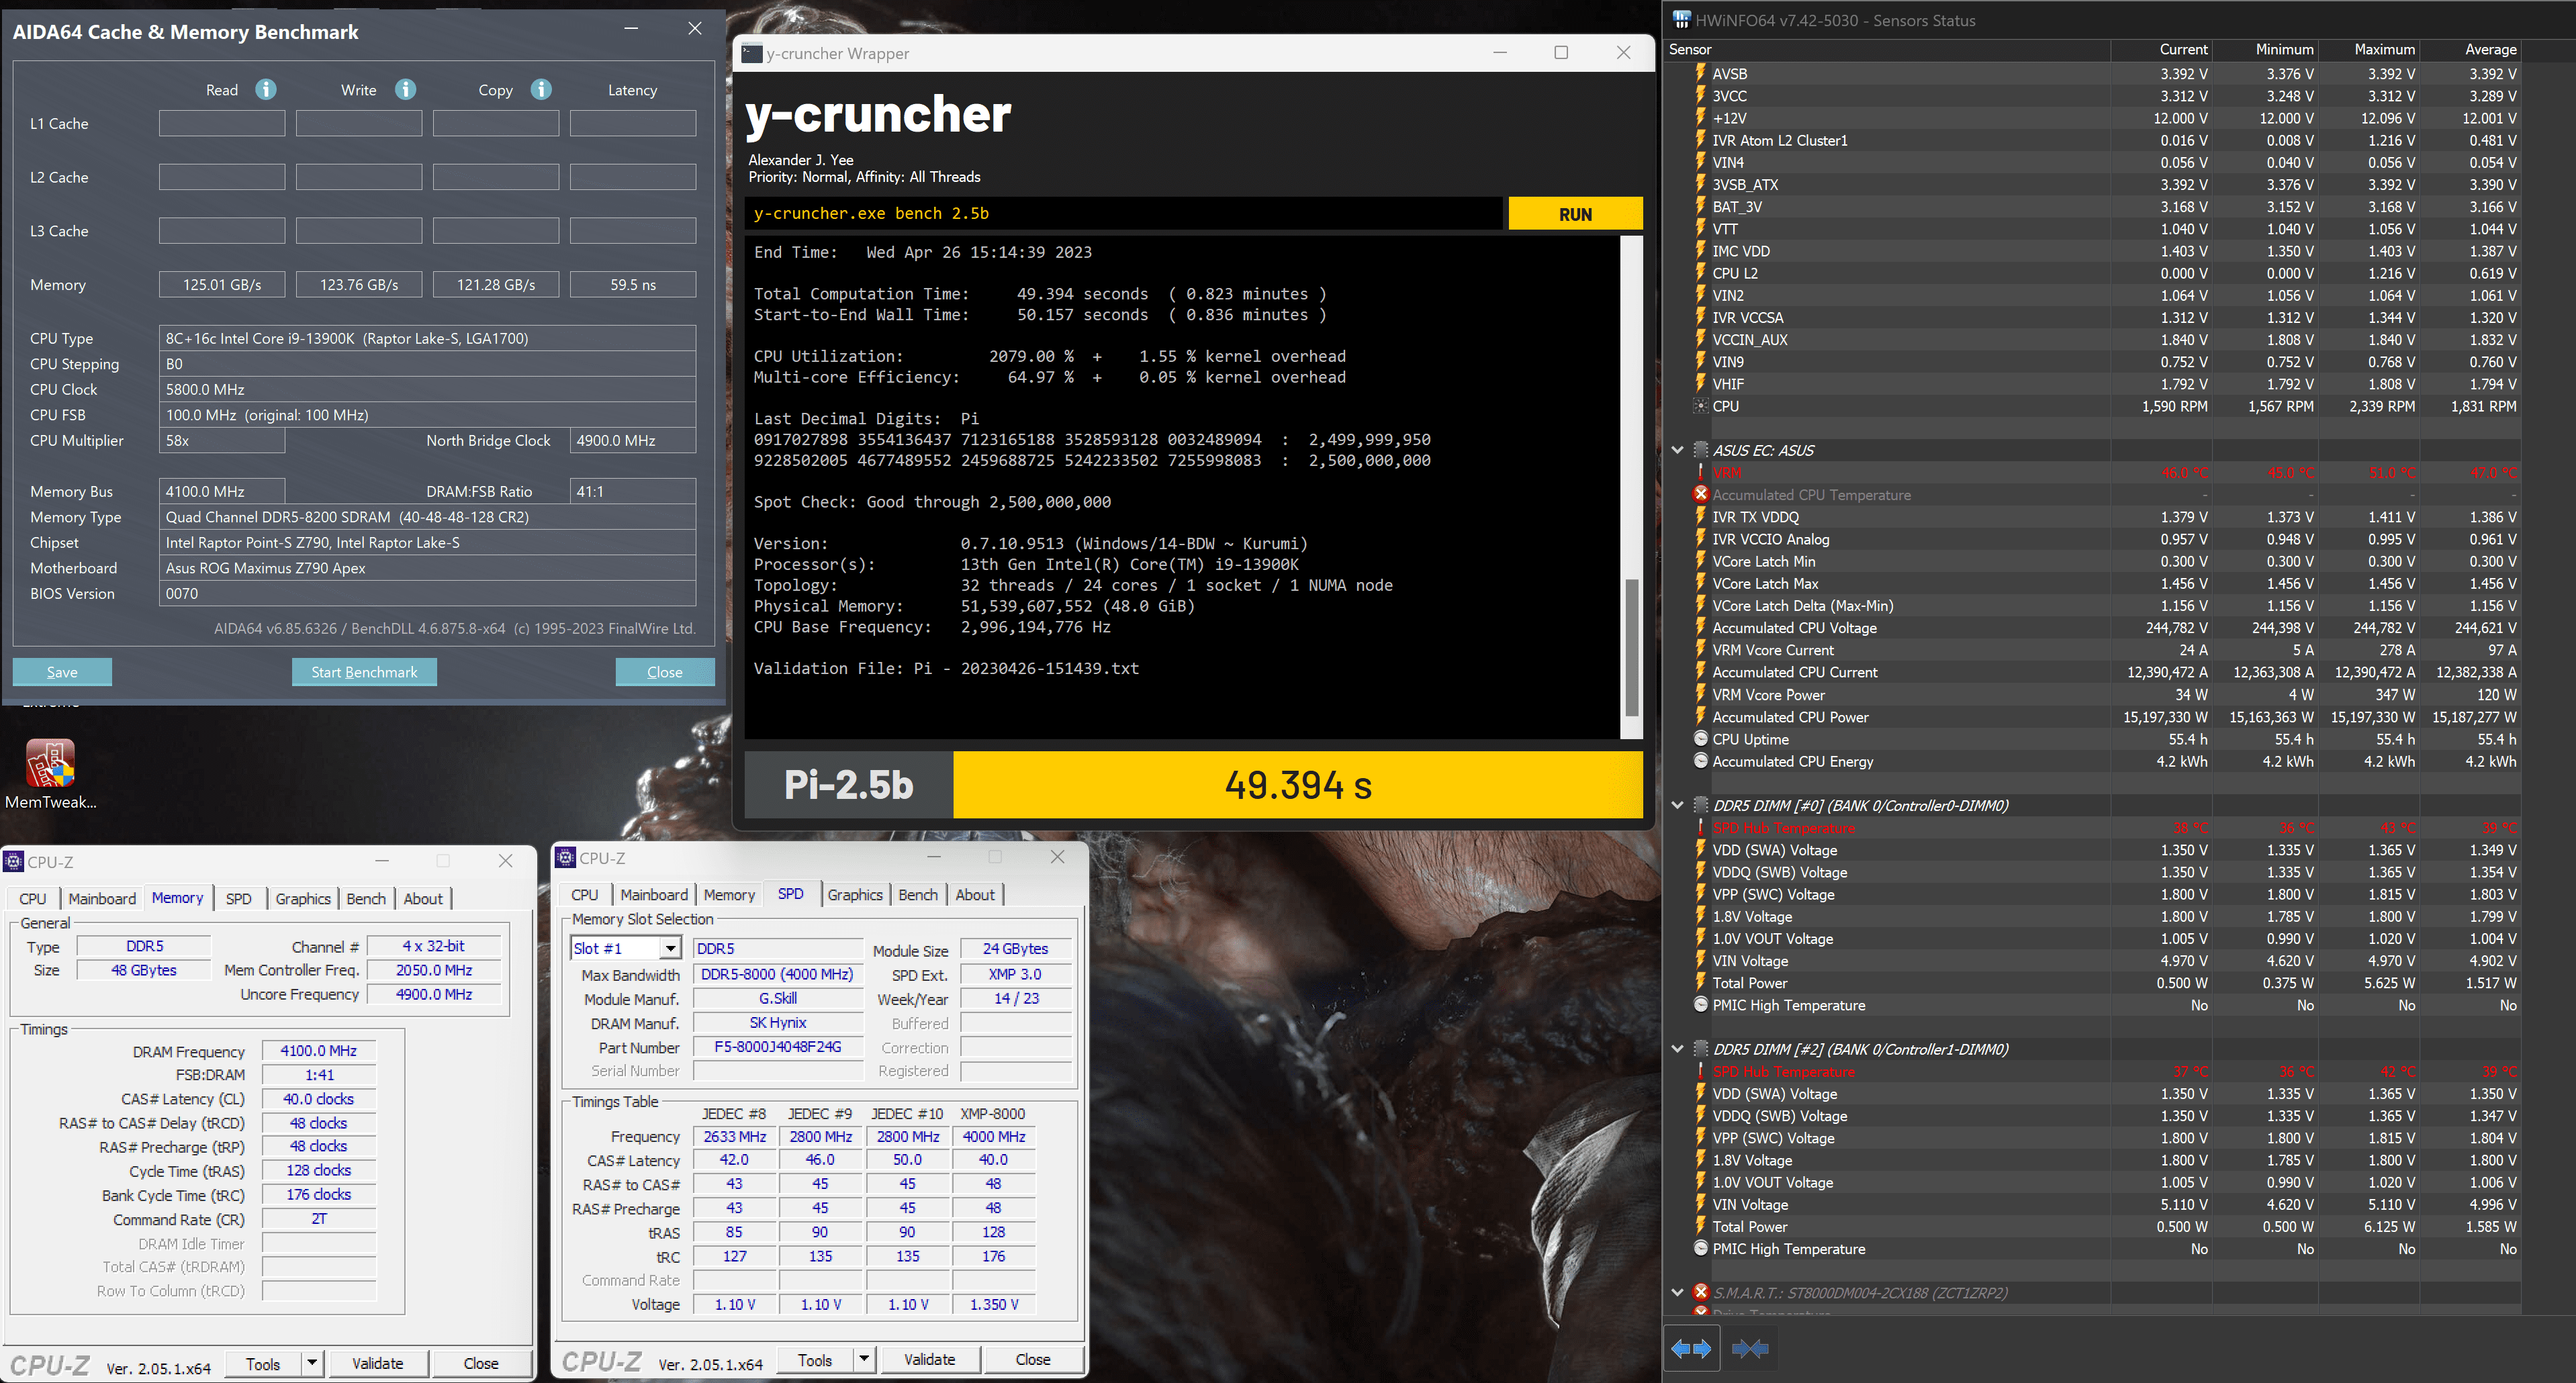This screenshot has width=2576, height=1383.
Task: Click Validate in right CPU-Z window
Action: (930, 1359)
